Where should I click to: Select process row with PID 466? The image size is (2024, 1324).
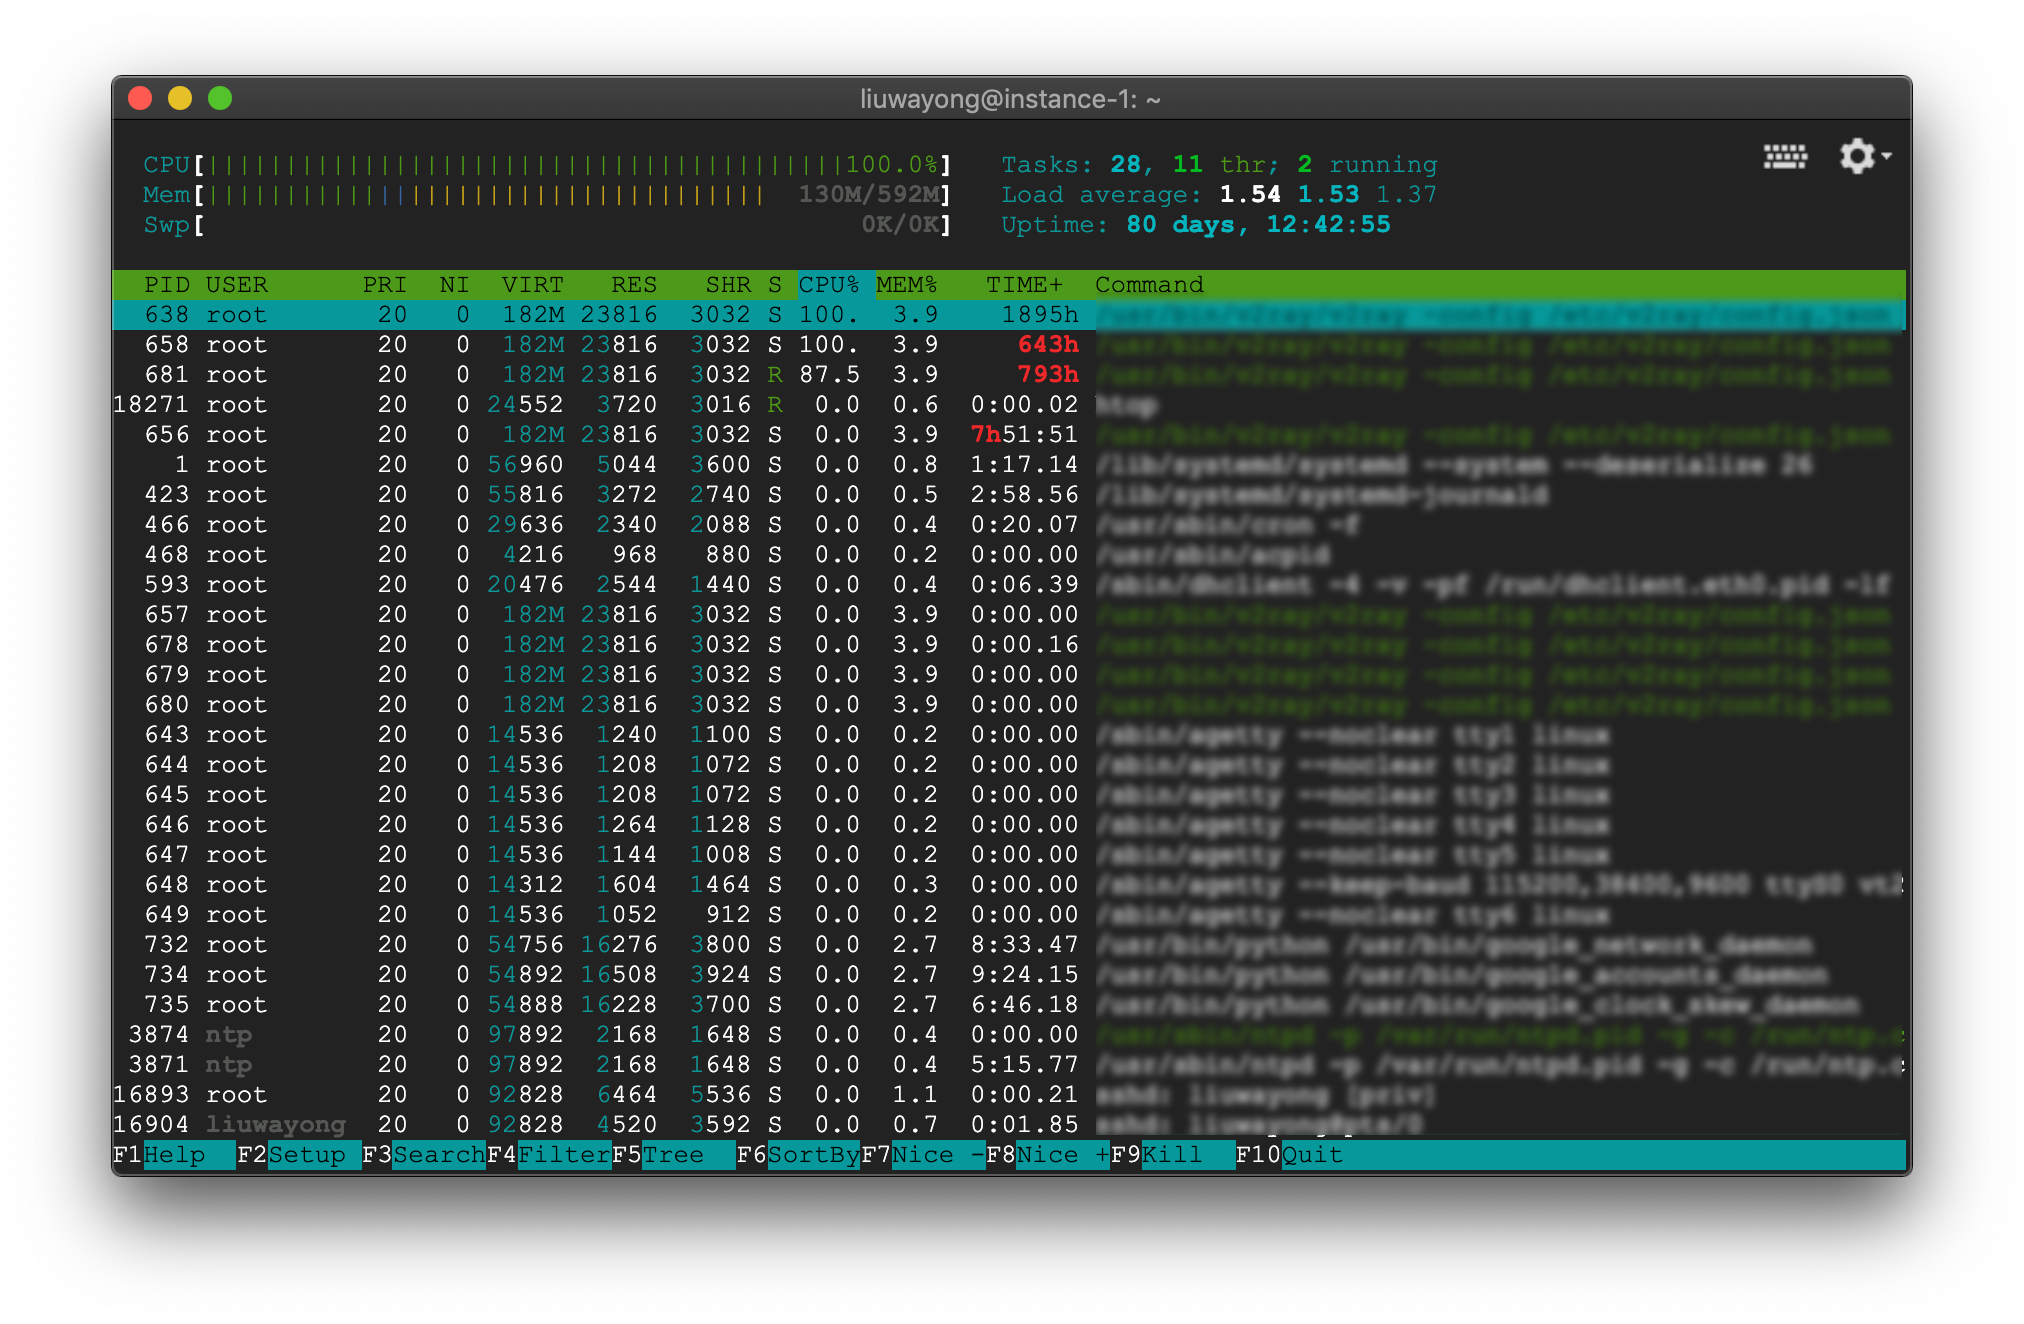(x=1009, y=525)
